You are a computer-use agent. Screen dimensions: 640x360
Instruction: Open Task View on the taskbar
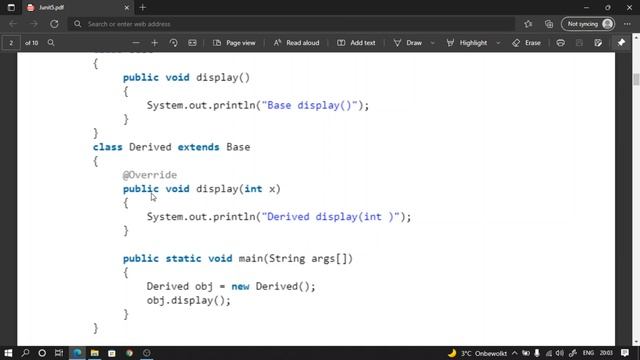[59, 353]
